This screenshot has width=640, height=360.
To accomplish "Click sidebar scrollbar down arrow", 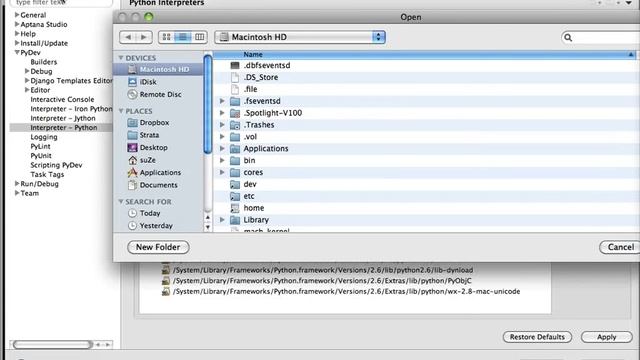I will point(208,227).
